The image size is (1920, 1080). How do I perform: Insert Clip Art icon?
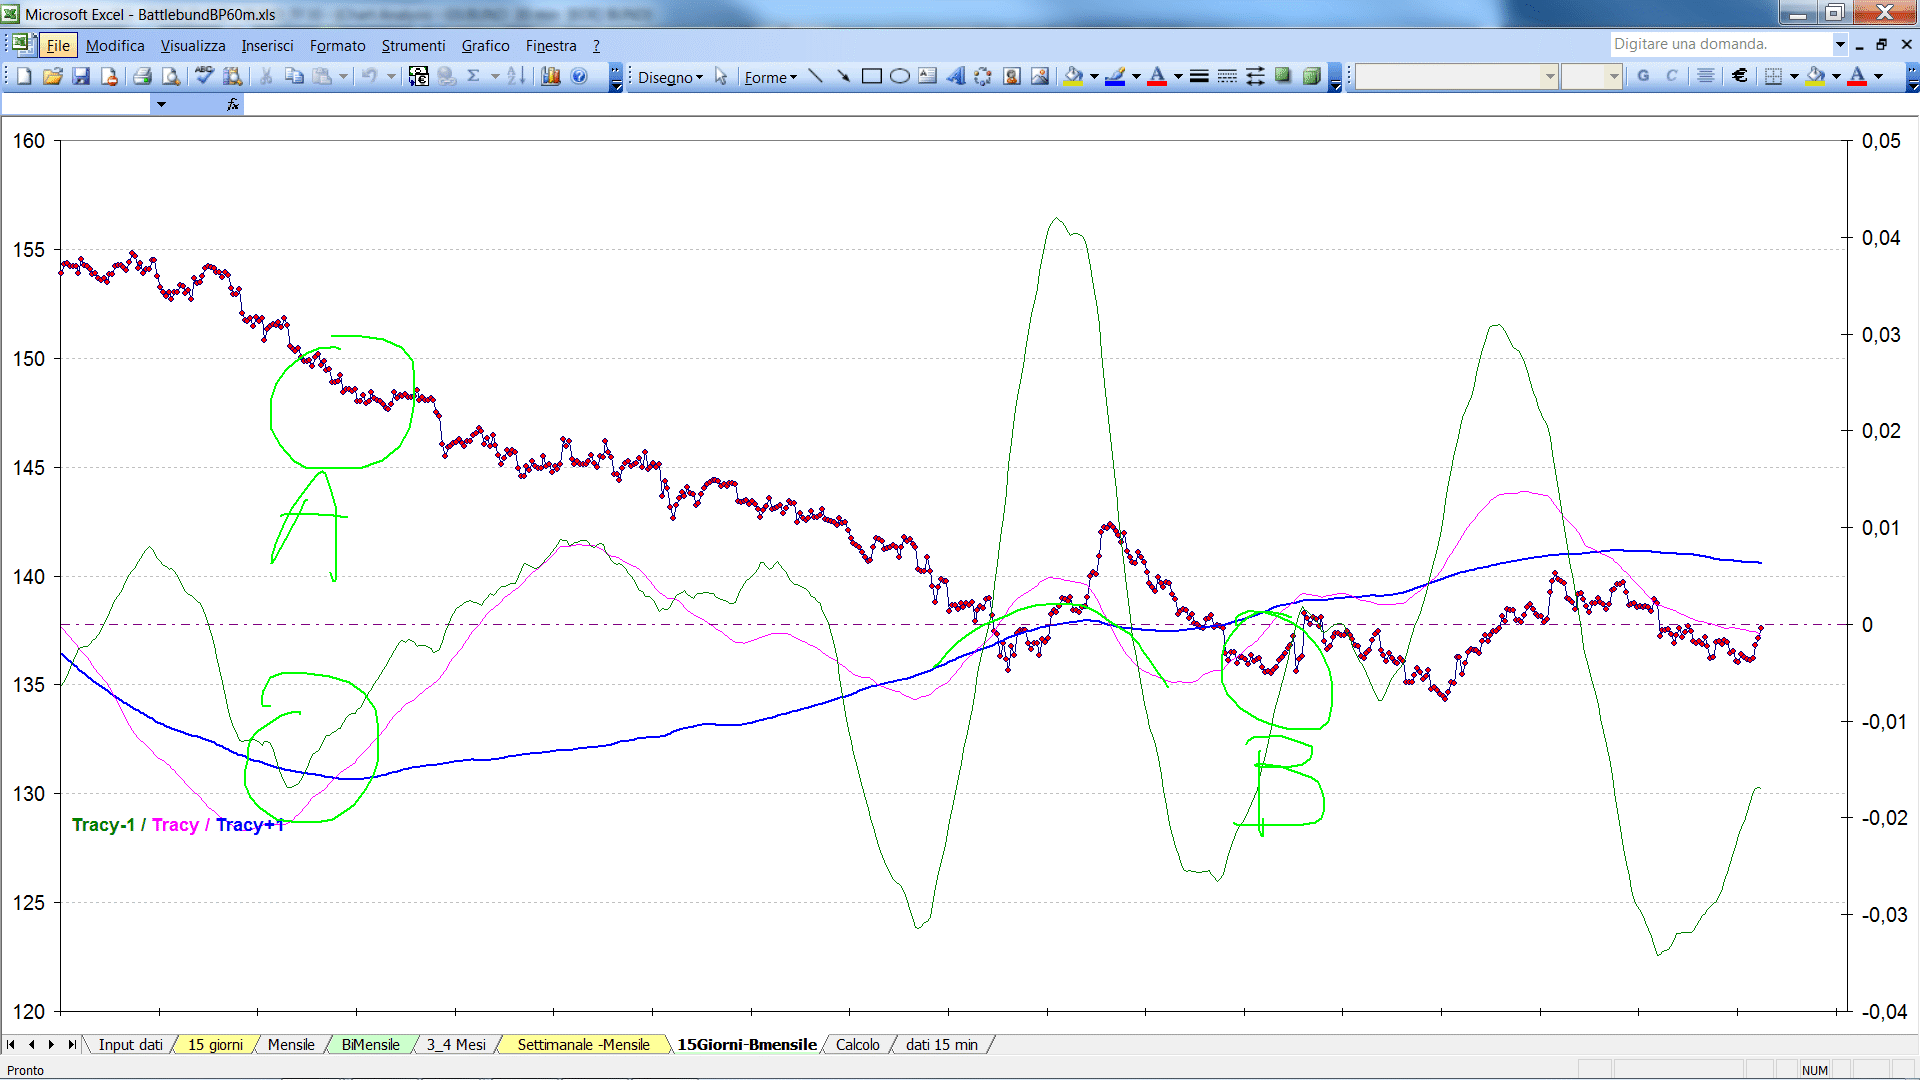1012,76
